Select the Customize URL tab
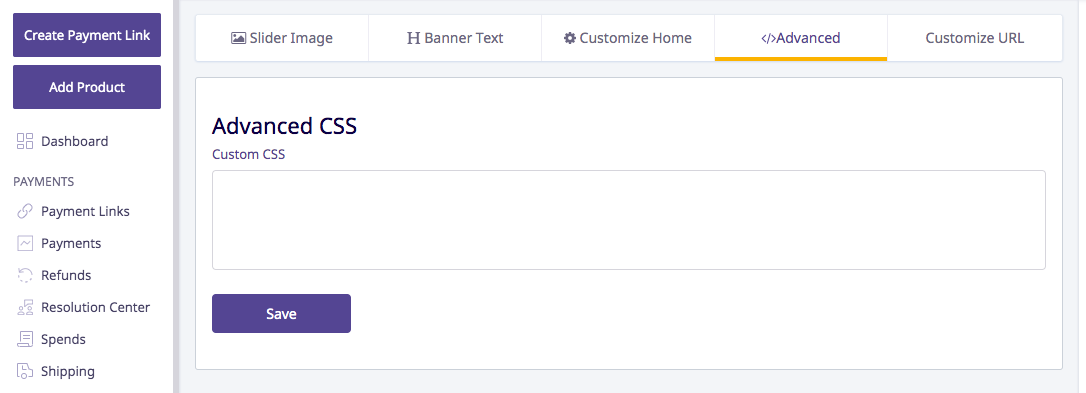The height and width of the screenshot is (393, 1086). point(974,38)
